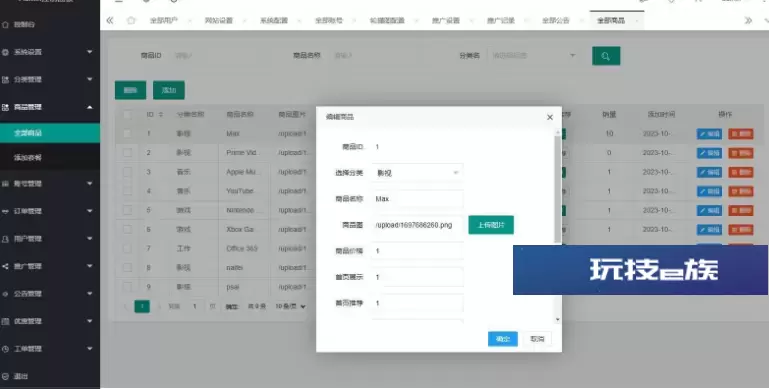
Task: Expand the 分类管理 sidebar menu
Action: coord(50,79)
